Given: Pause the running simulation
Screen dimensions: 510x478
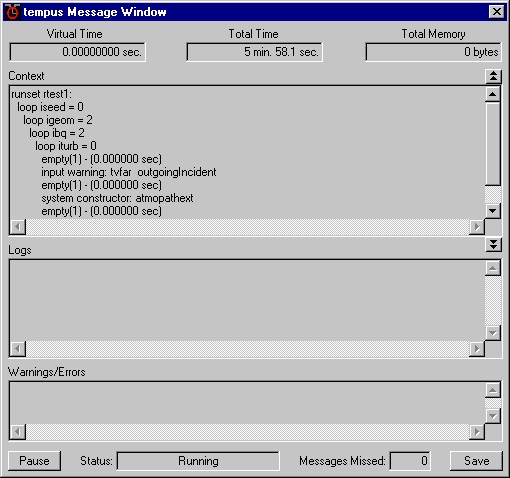Looking at the screenshot, I should pos(34,461).
